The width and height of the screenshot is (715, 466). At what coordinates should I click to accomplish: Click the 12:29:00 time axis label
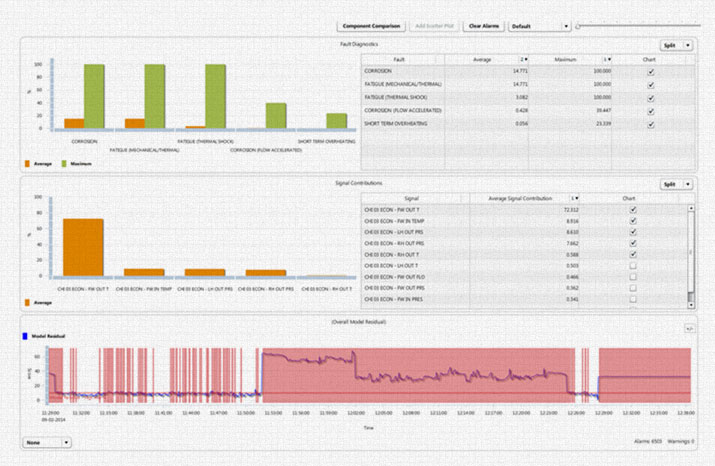pyautogui.click(x=603, y=413)
